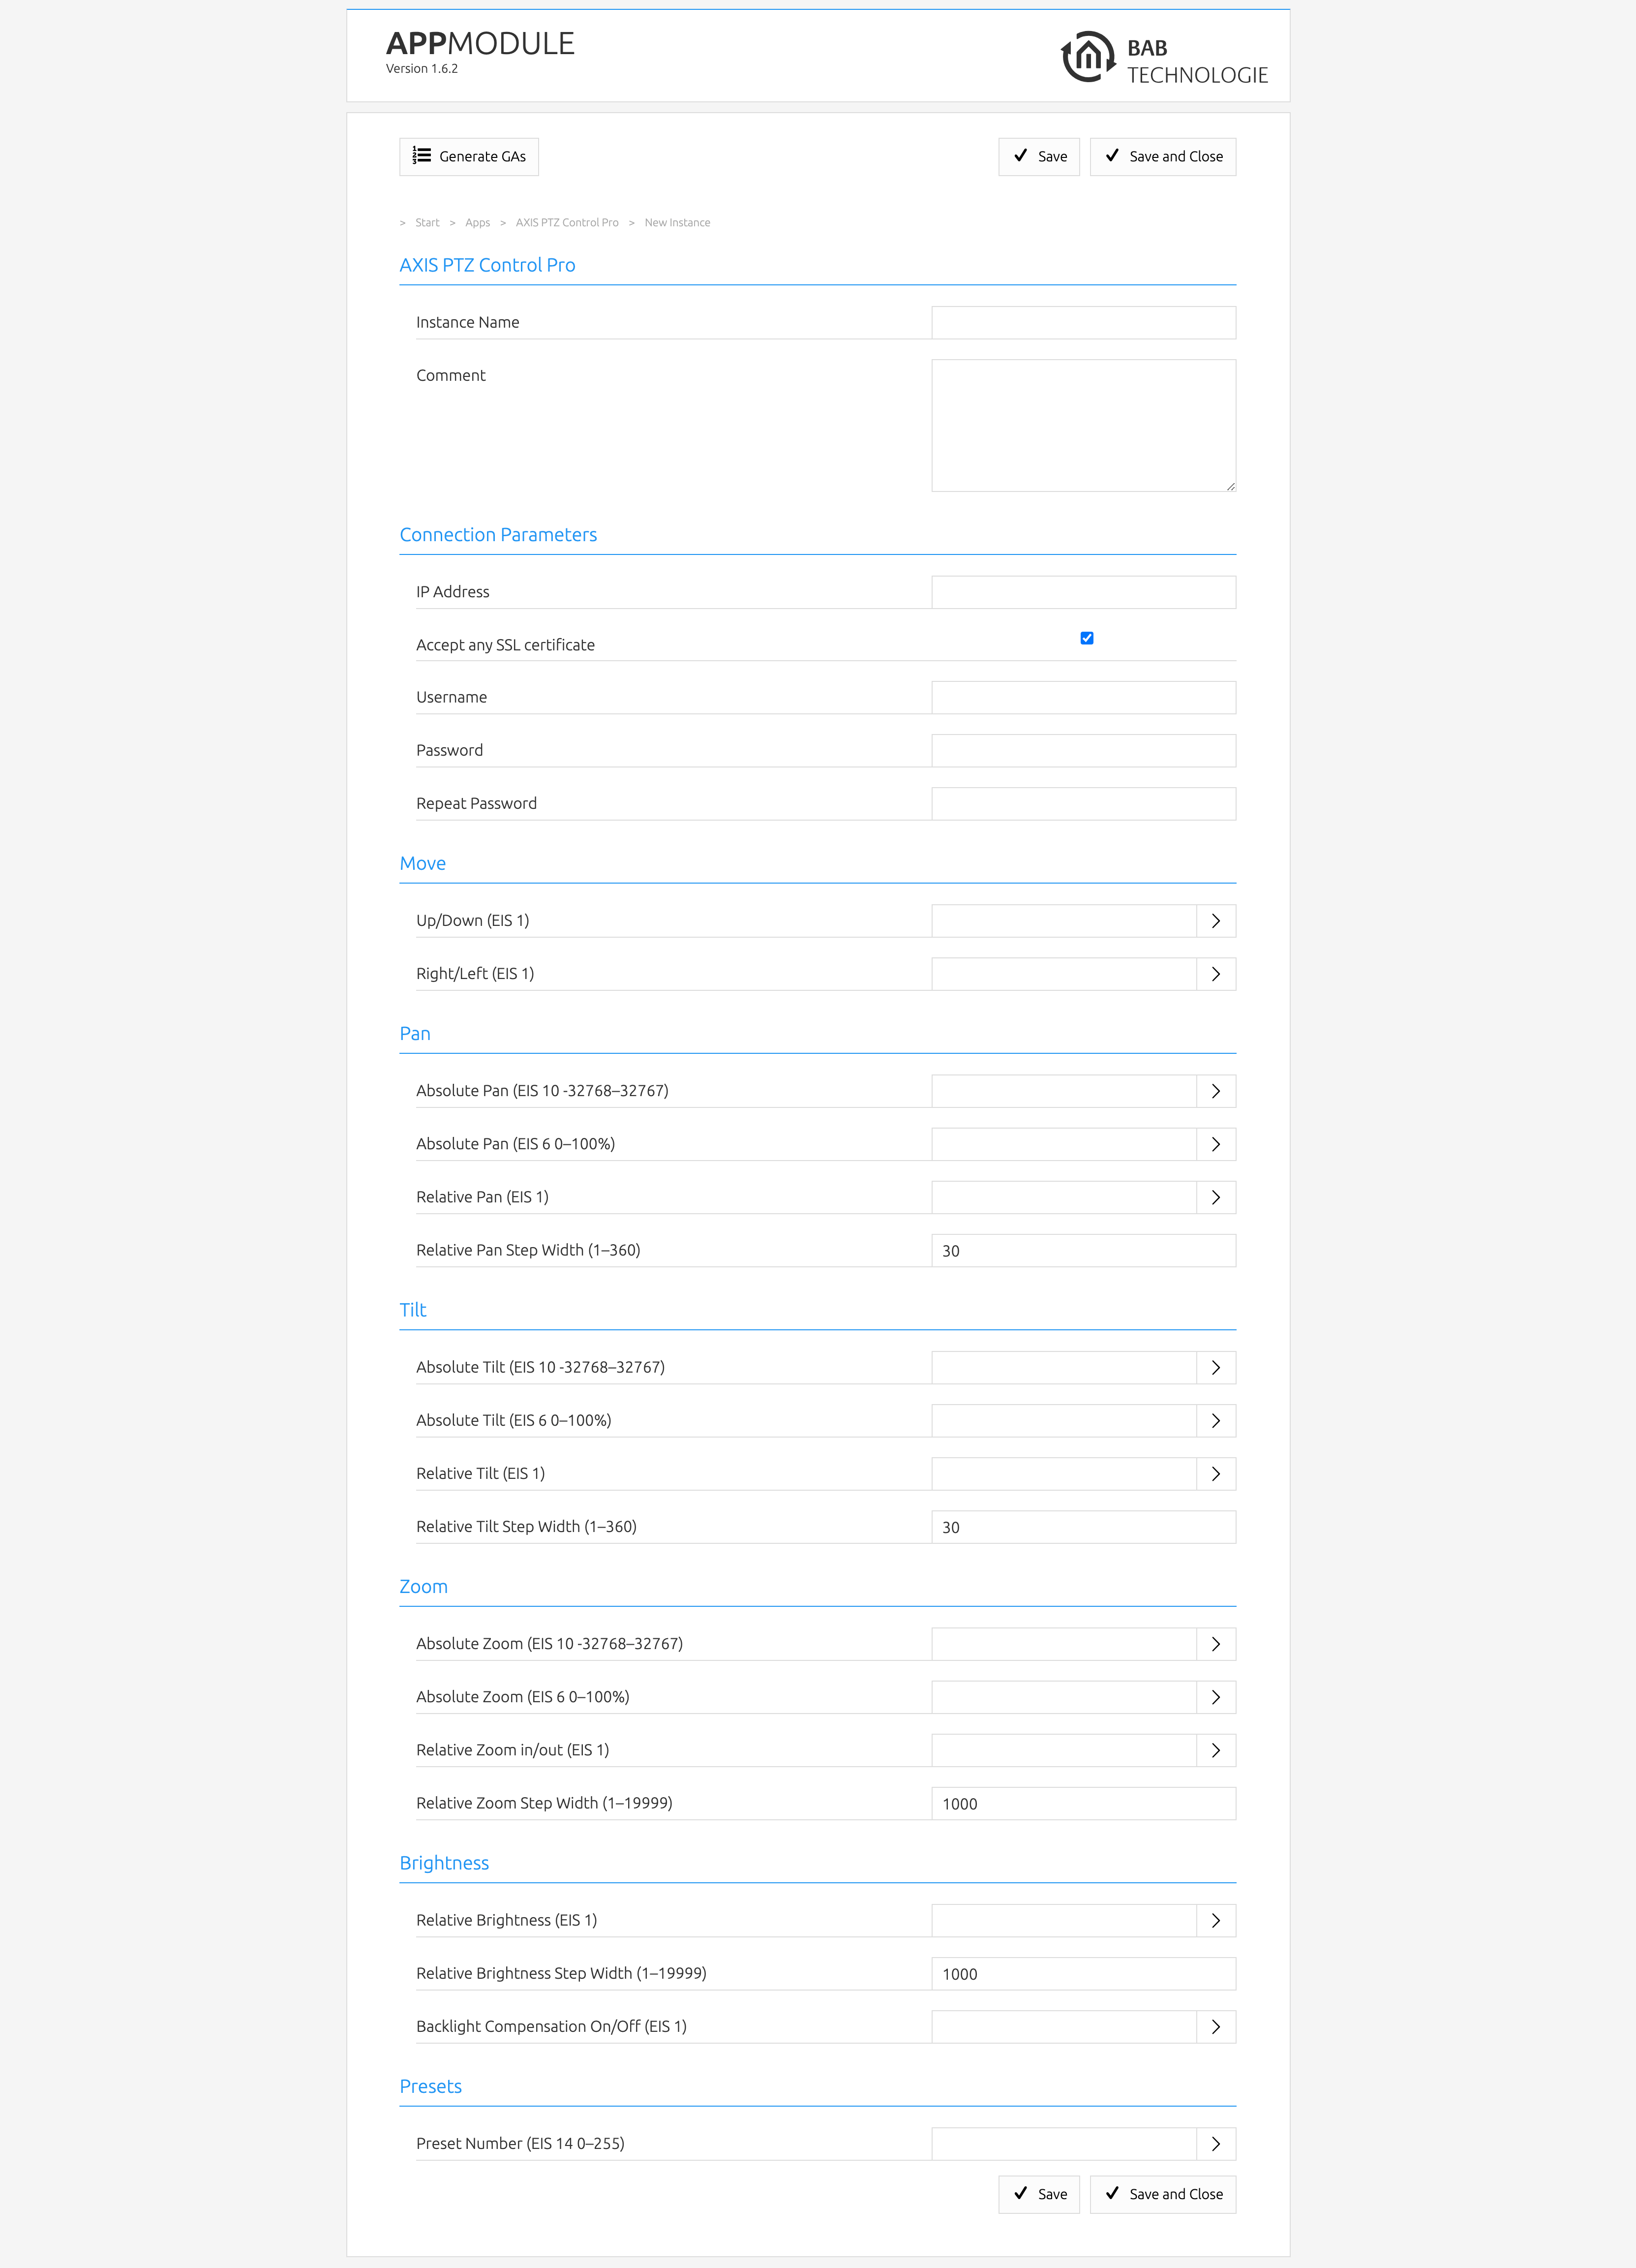1636x2268 pixels.
Task: Click Start breadcrumb link
Action: pyautogui.click(x=427, y=223)
